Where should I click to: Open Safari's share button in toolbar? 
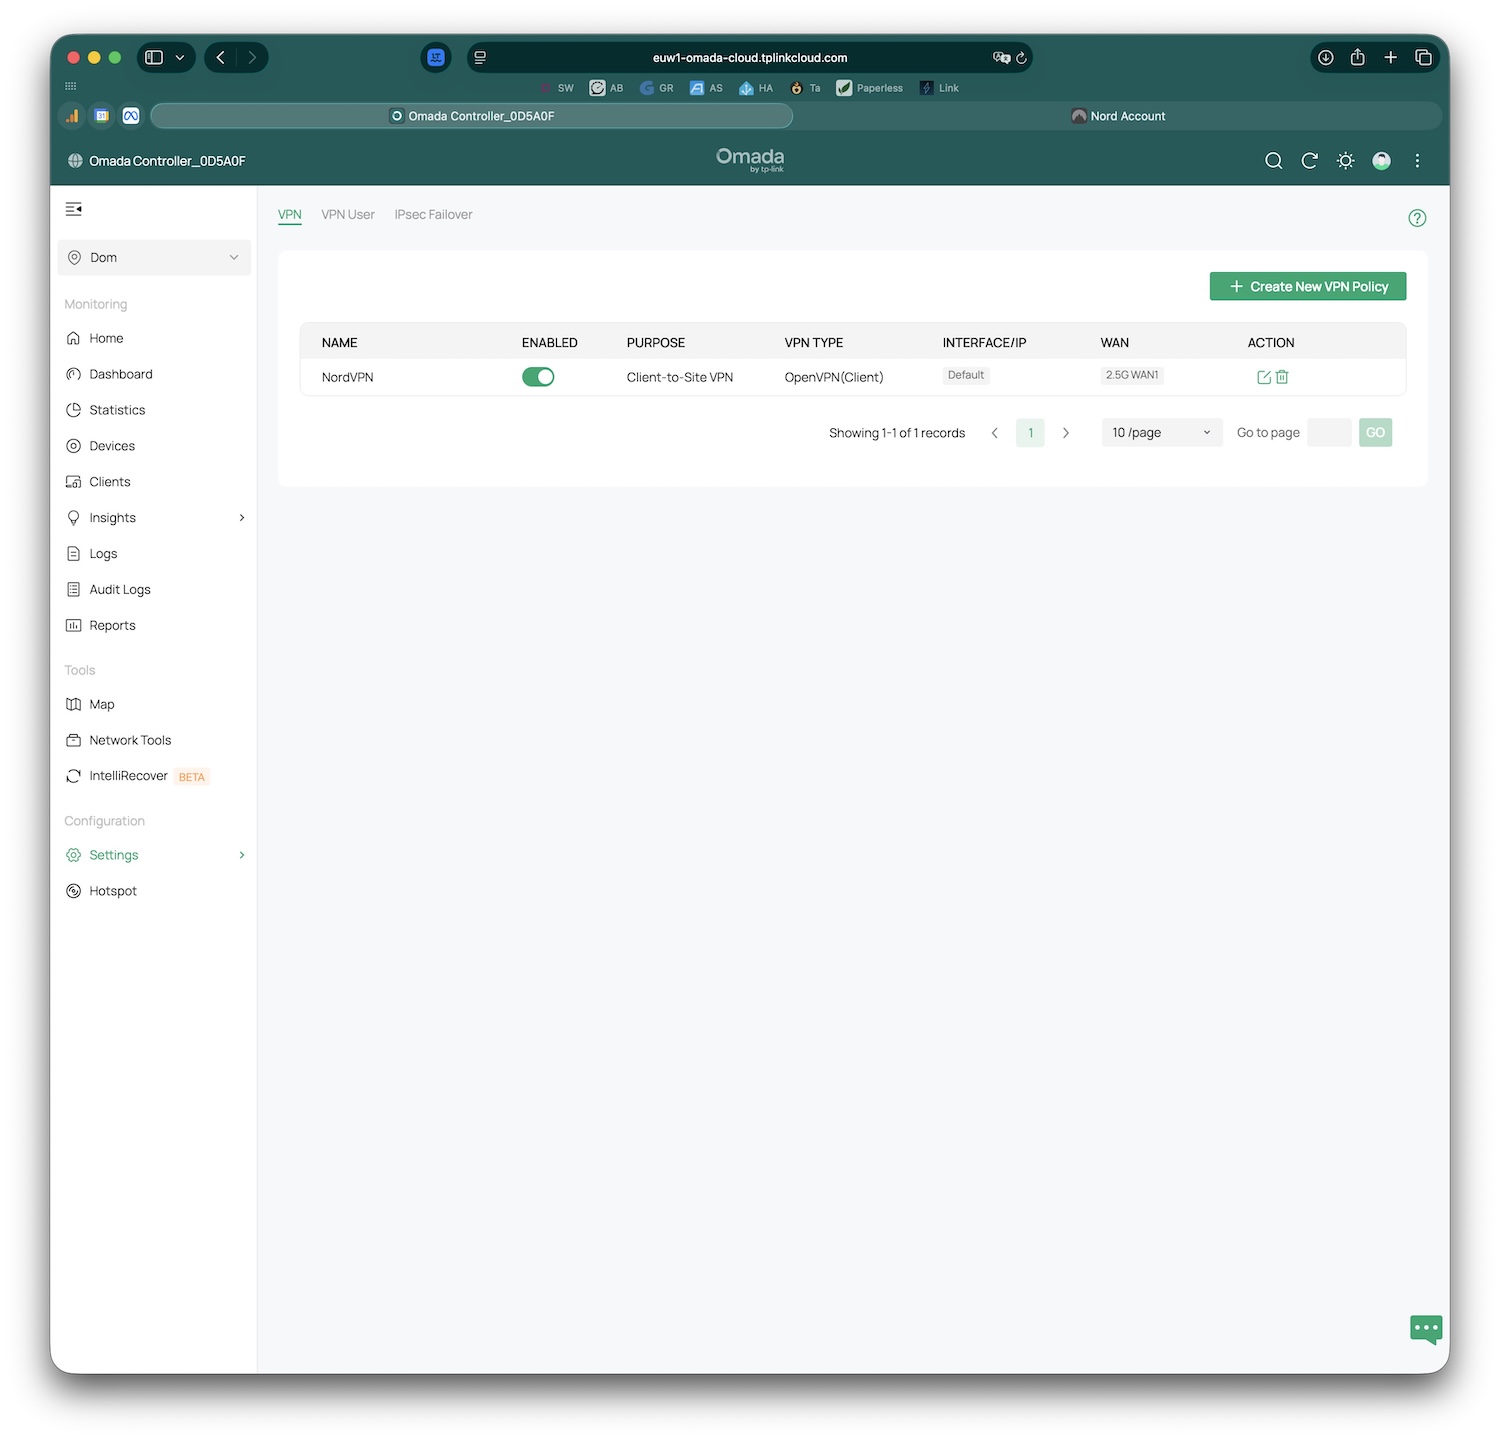[x=1357, y=58]
